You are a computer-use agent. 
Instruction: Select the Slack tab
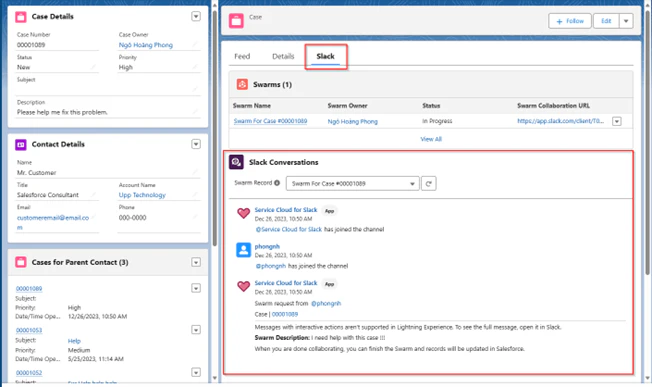tap(325, 56)
